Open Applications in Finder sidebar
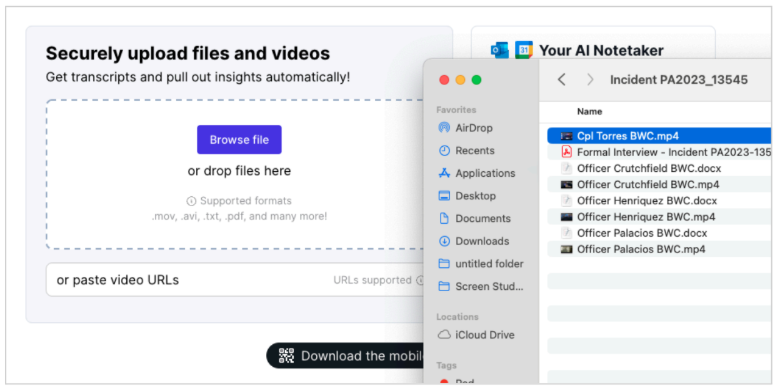 click(x=477, y=173)
